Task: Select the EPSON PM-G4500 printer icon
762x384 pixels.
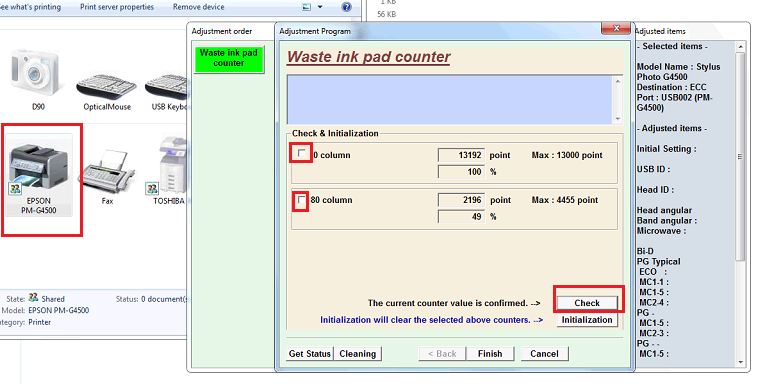Action: click(39, 175)
